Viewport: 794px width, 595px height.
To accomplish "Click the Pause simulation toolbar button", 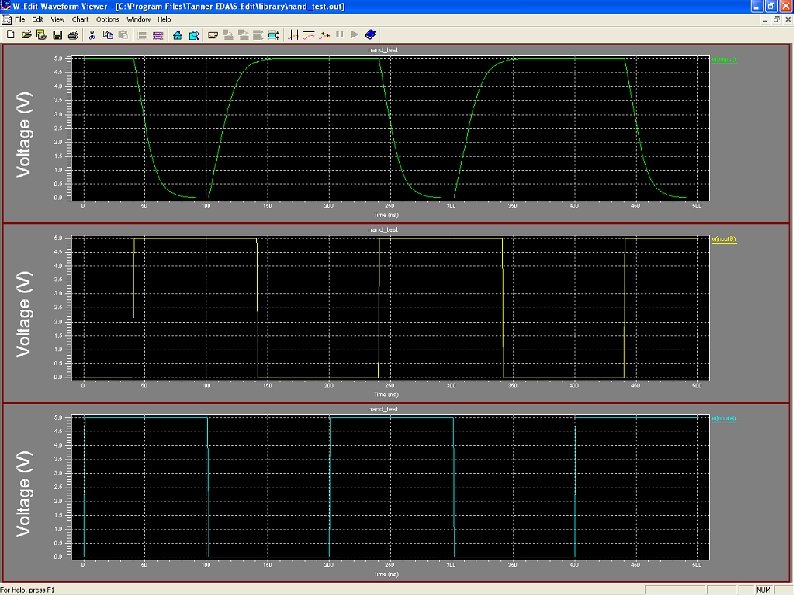I will tap(339, 34).
